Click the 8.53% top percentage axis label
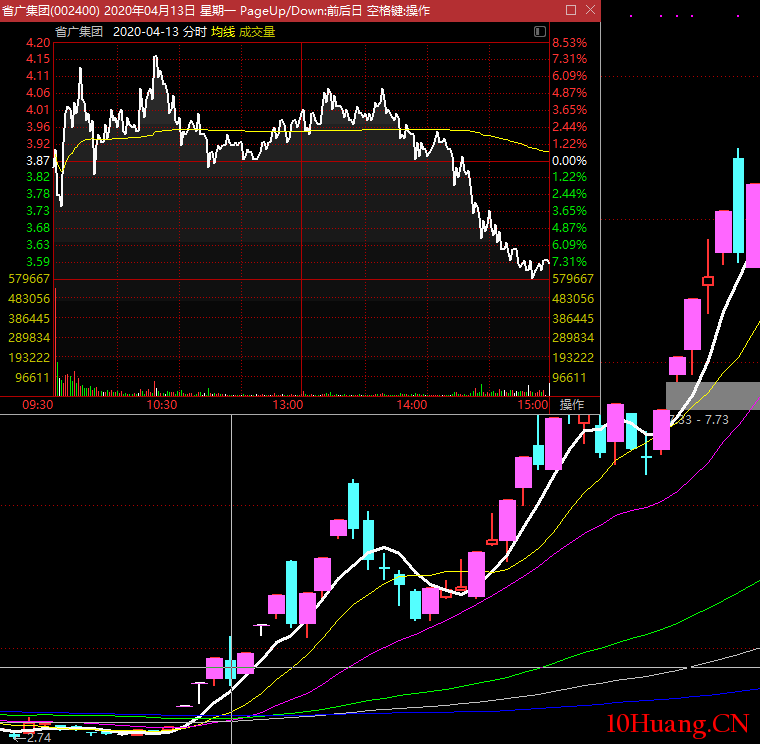Image resolution: width=760 pixels, height=744 pixels. [569, 43]
